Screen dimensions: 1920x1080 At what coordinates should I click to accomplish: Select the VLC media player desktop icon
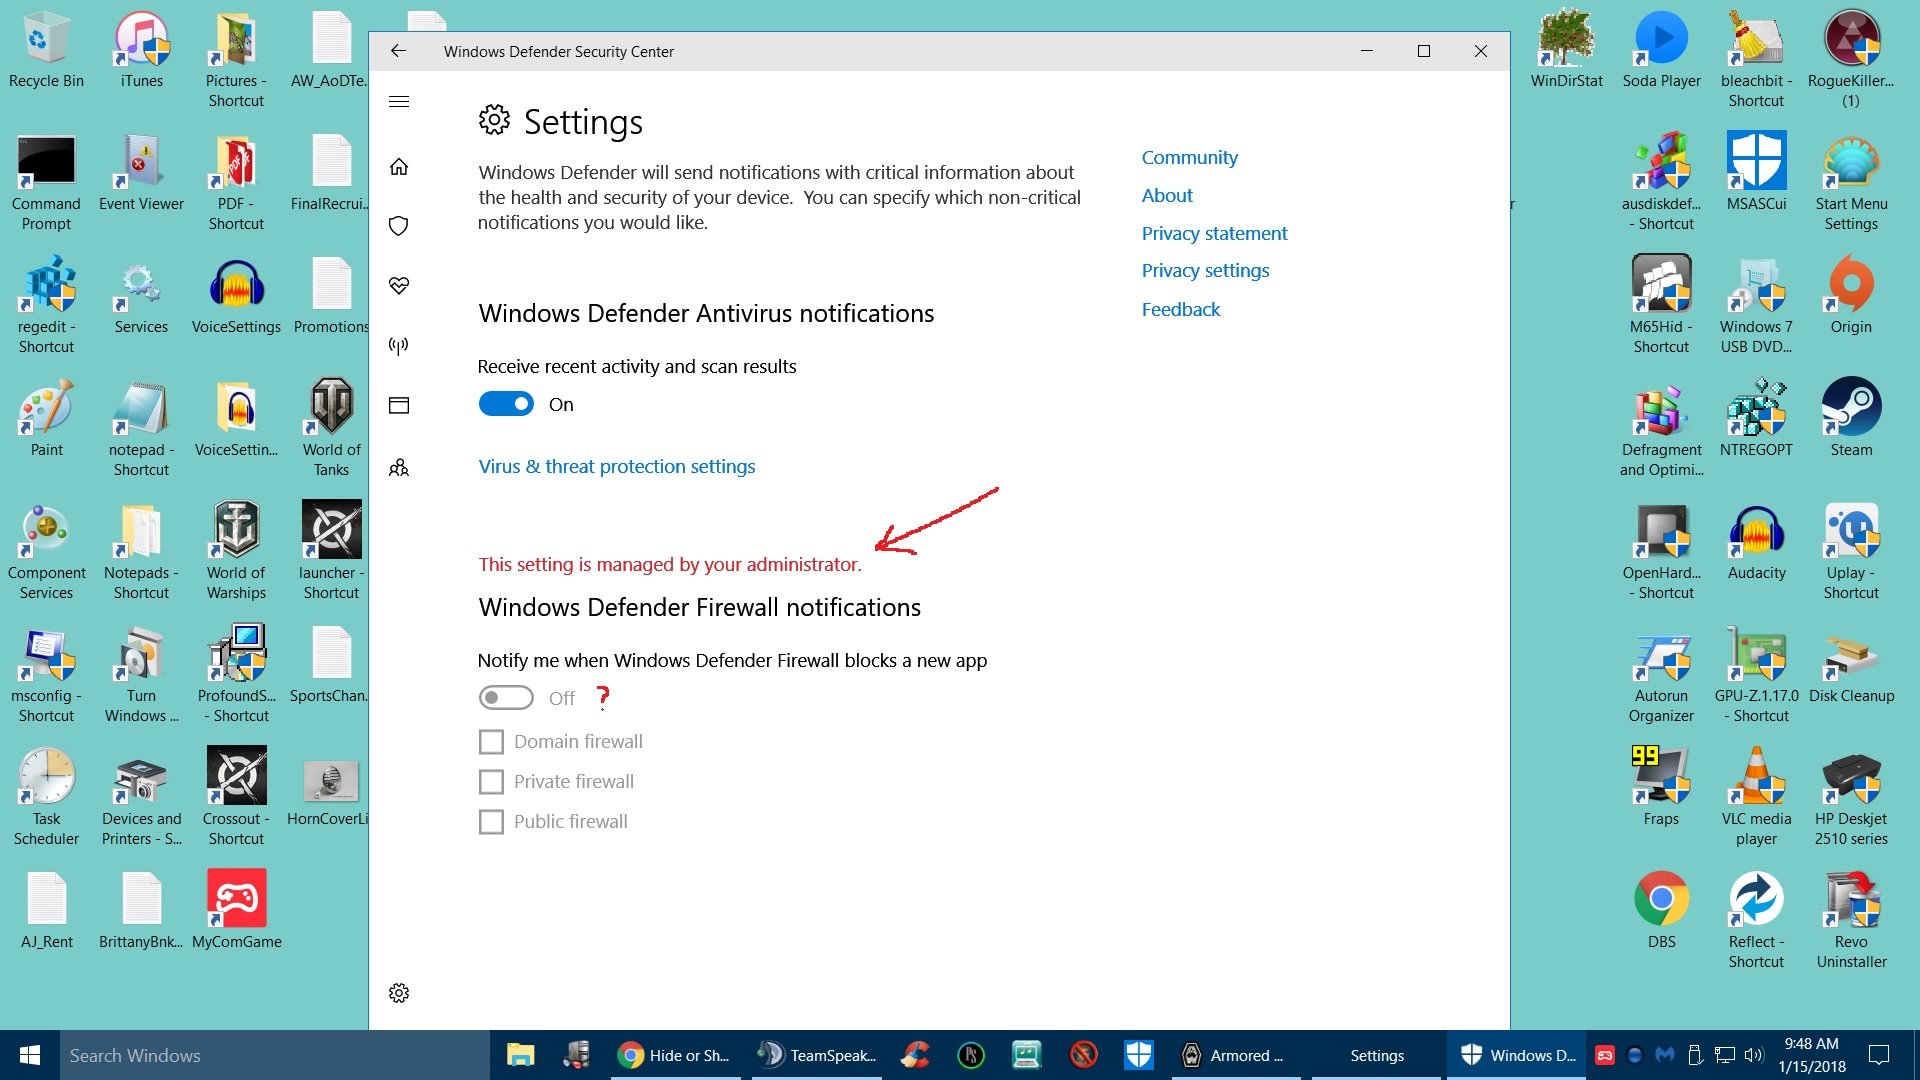[x=1756, y=797]
